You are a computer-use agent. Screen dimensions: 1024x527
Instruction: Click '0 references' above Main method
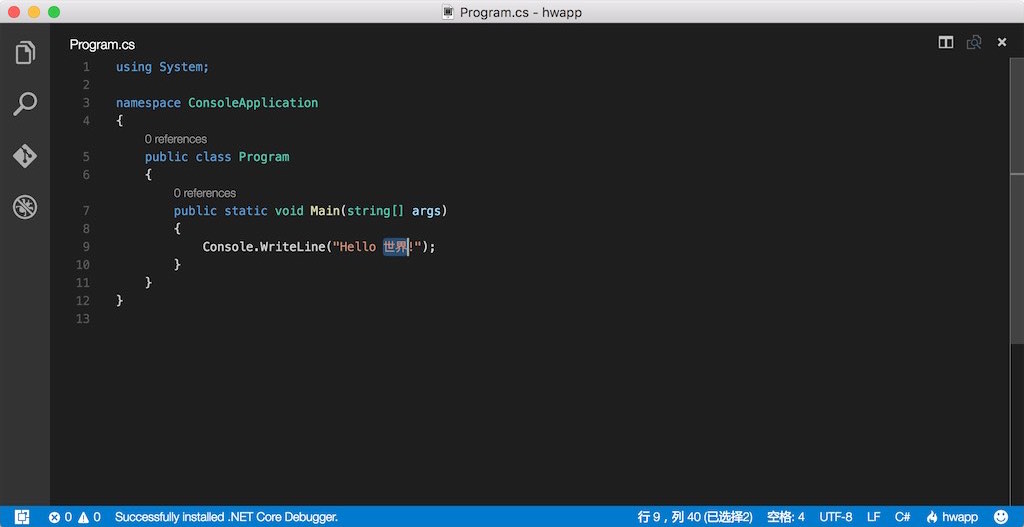204,193
